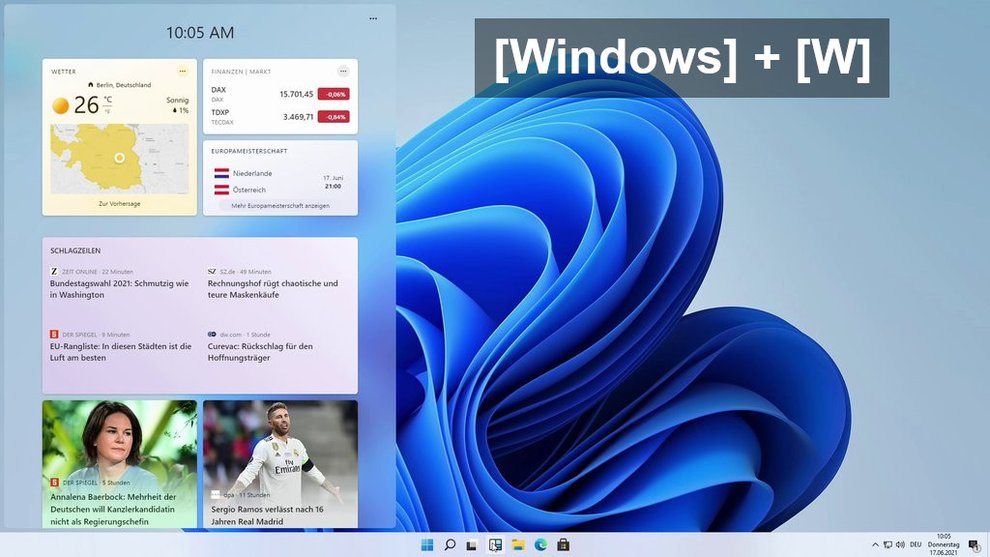Image resolution: width=990 pixels, height=557 pixels.
Task: Switch temperature unit to Fahrenheit
Action: pyautogui.click(x=108, y=111)
